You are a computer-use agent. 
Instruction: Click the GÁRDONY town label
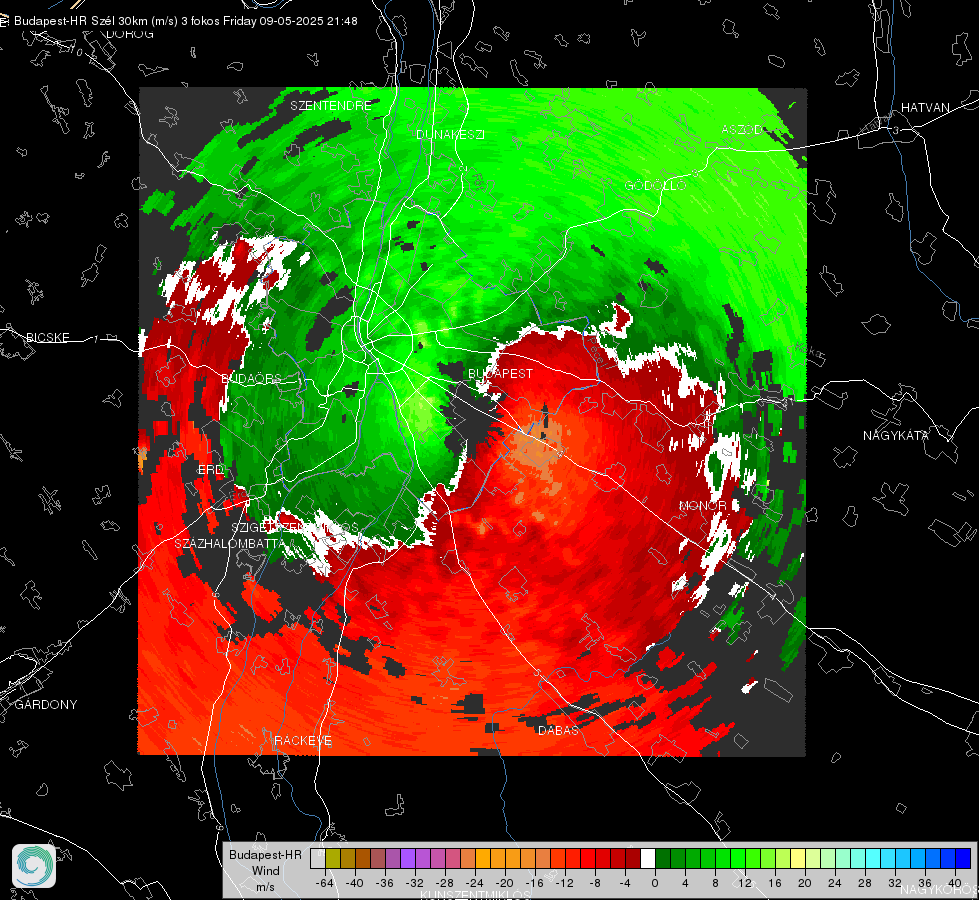46,705
